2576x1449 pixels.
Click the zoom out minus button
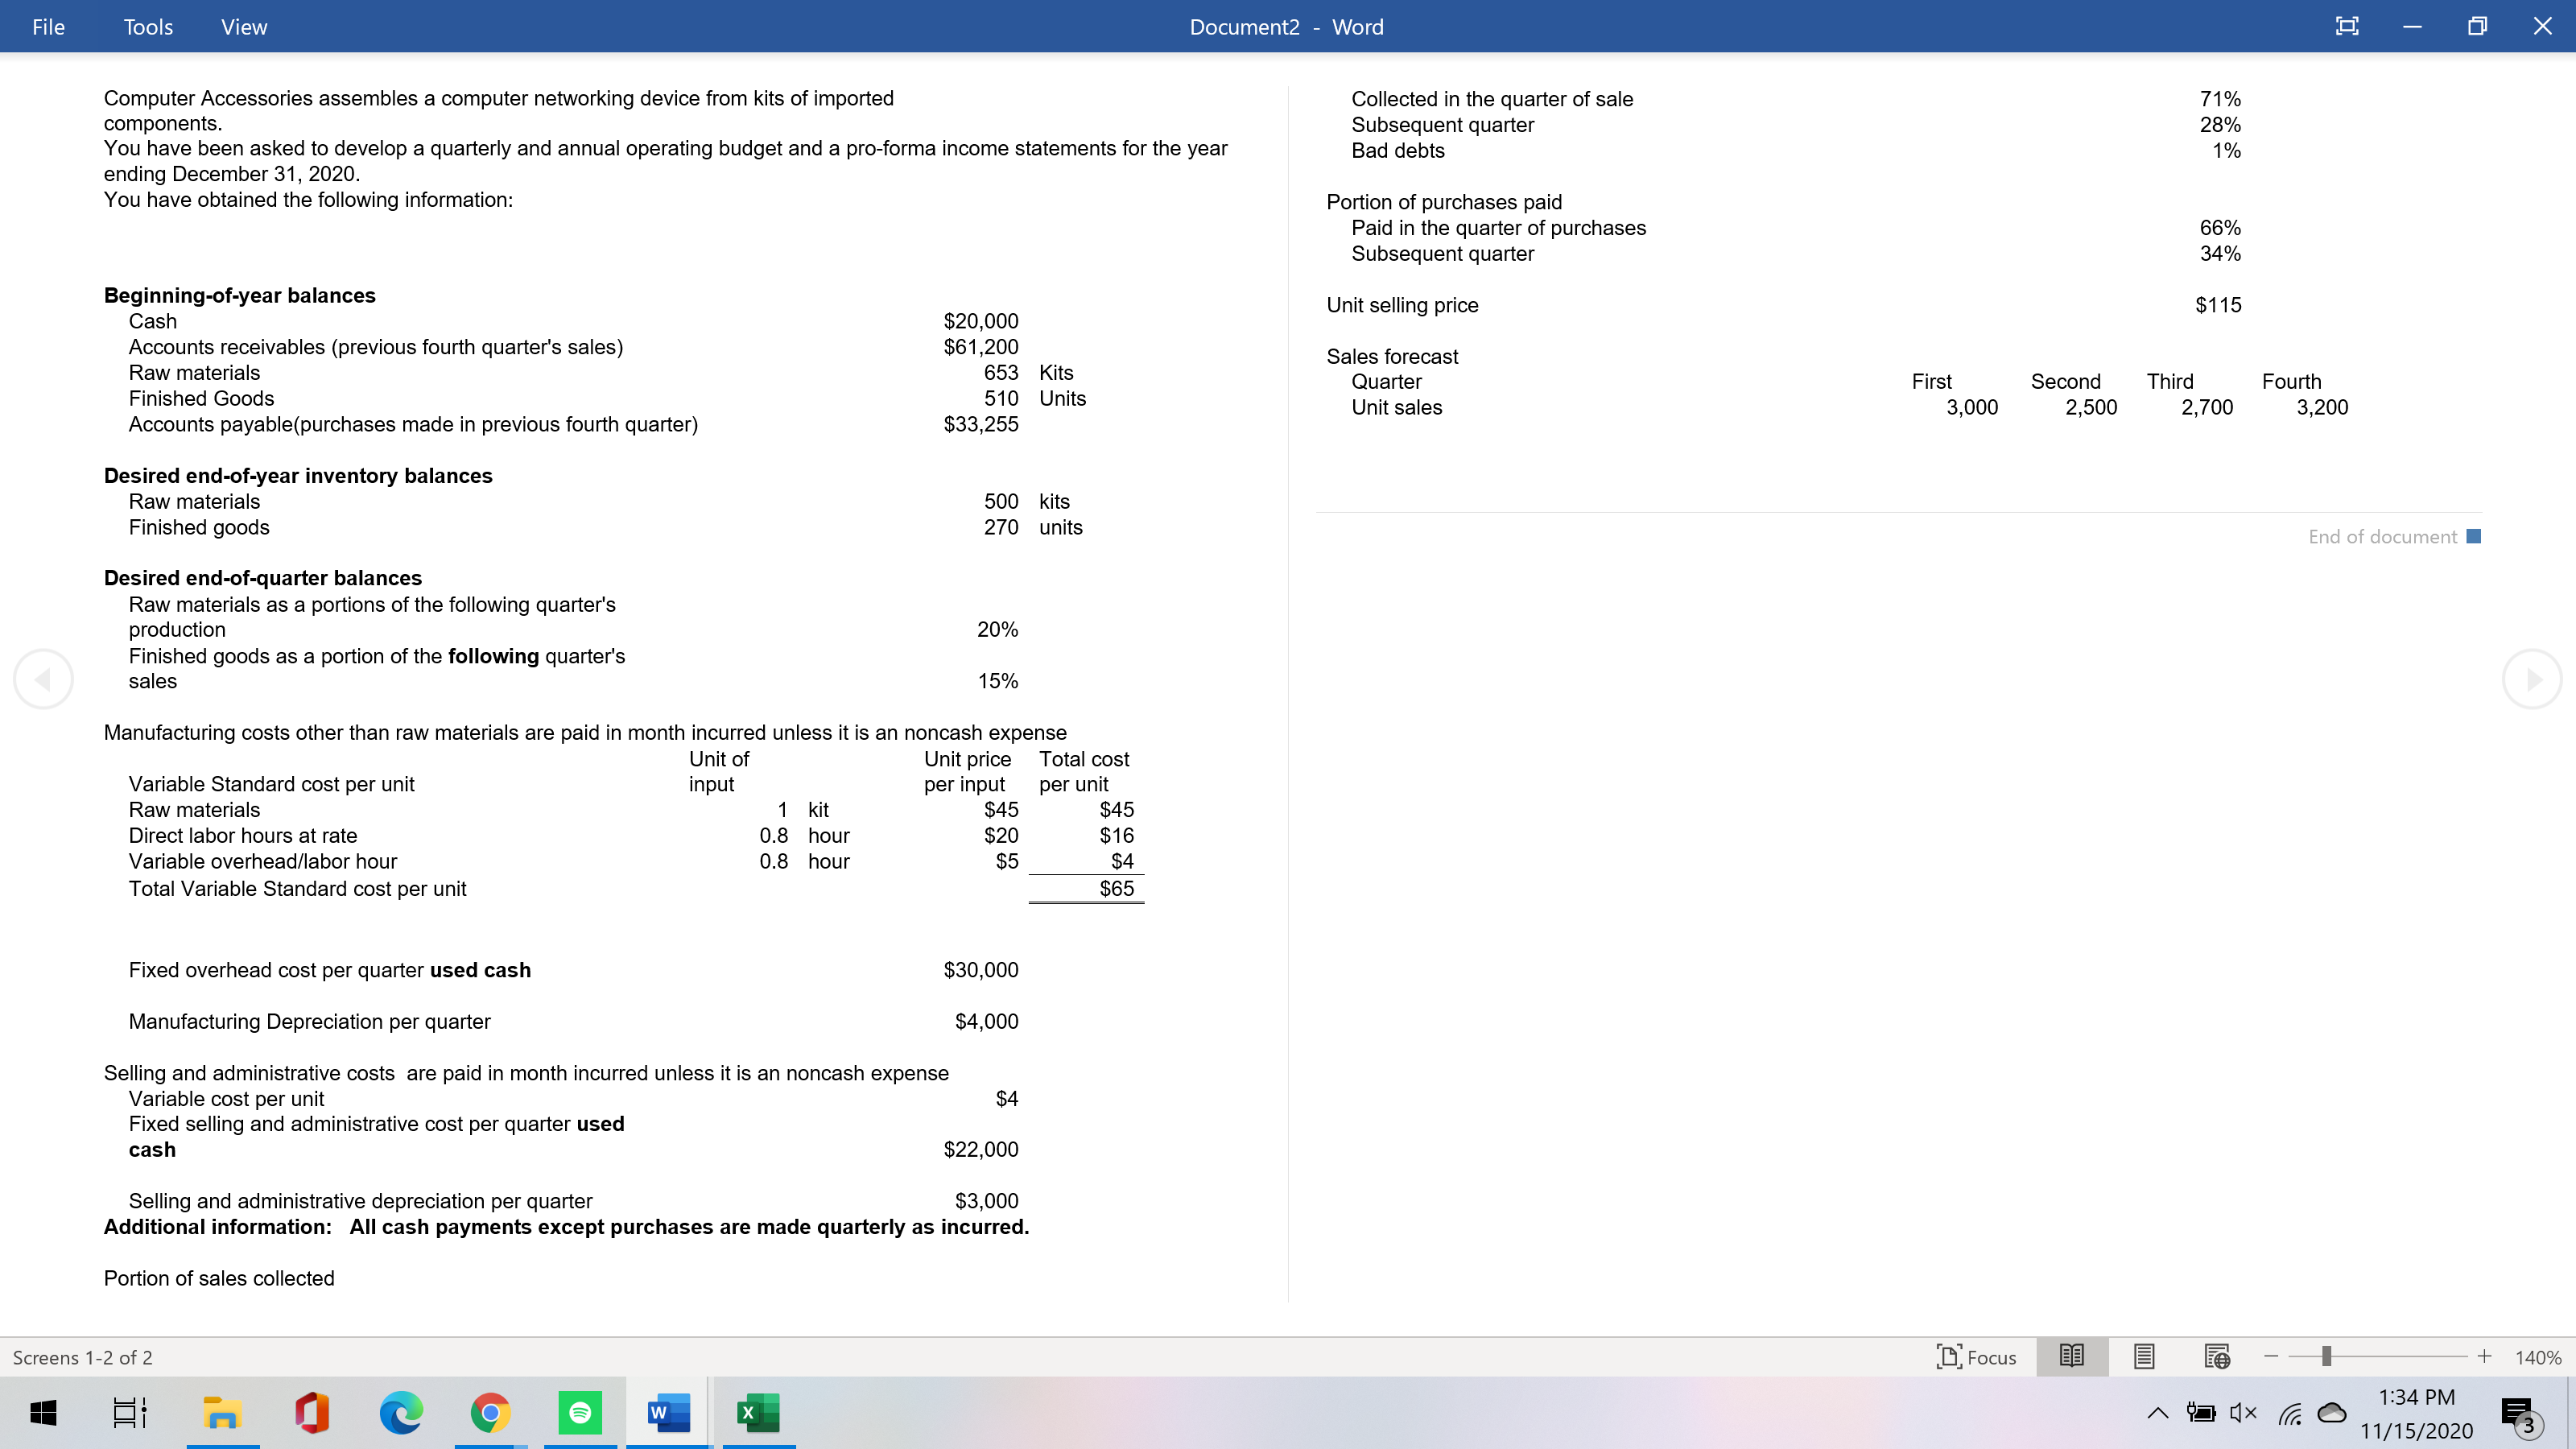point(2271,1356)
